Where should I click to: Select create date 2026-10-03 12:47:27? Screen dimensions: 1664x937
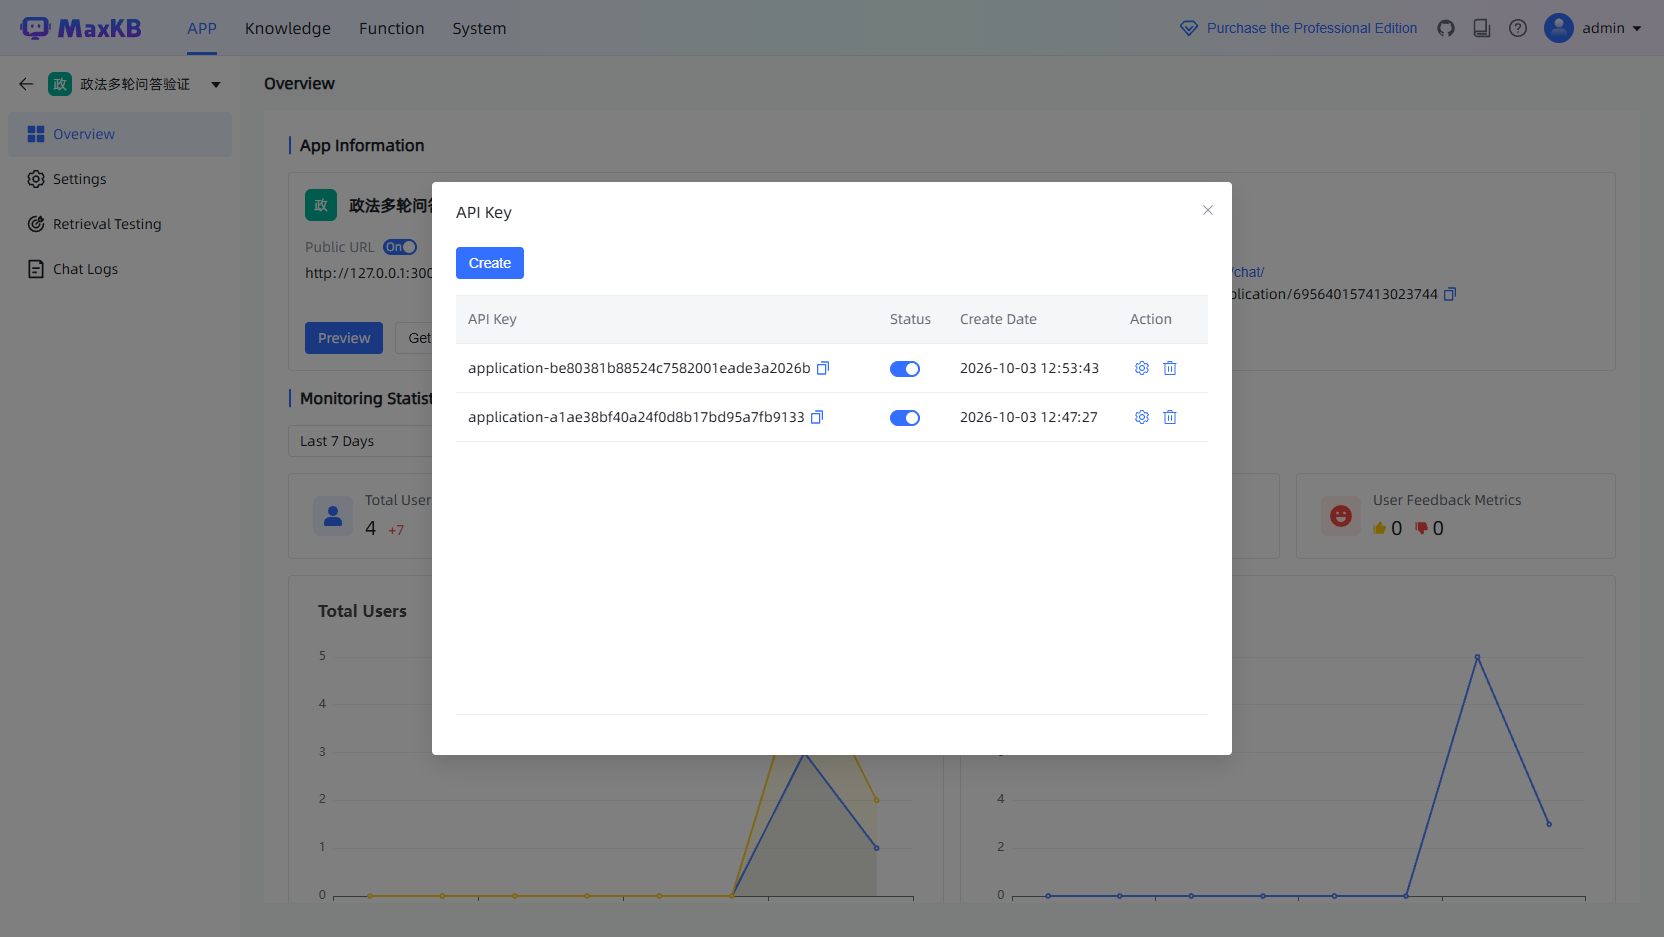point(1029,417)
